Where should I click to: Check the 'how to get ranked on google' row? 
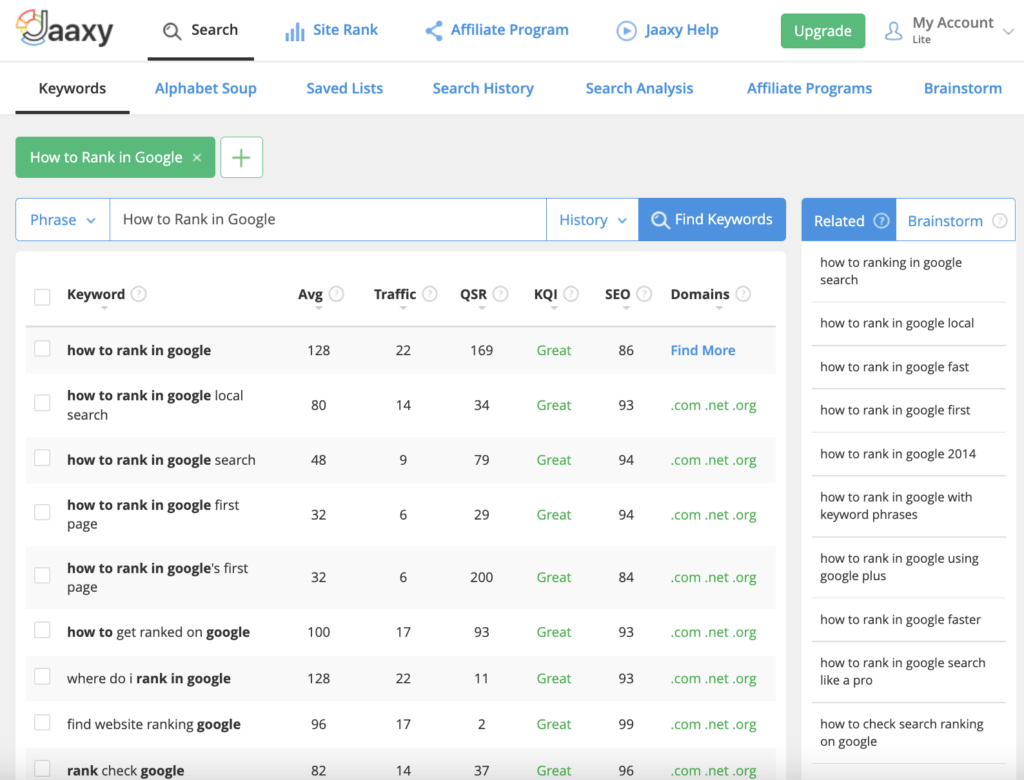[x=42, y=630]
